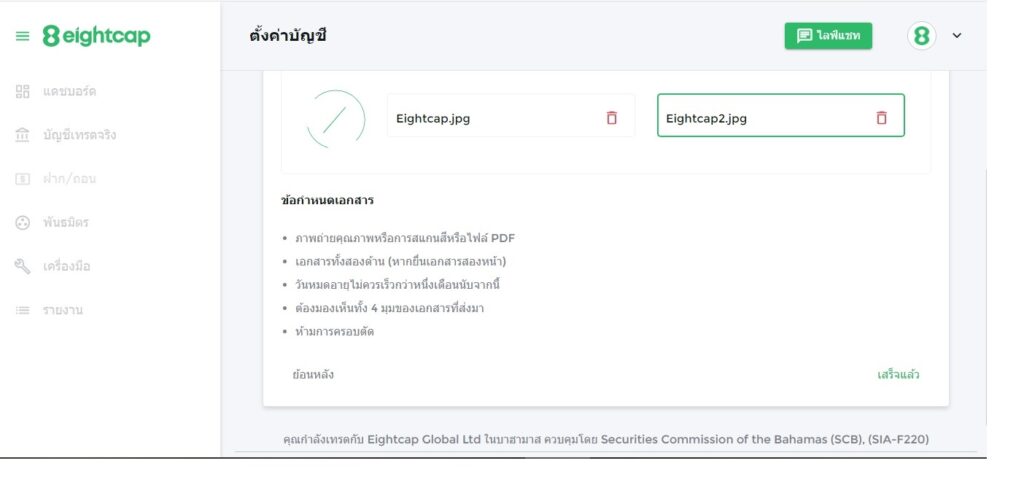
Task: Delete the Eightcap2.jpg file
Action: [x=881, y=118]
